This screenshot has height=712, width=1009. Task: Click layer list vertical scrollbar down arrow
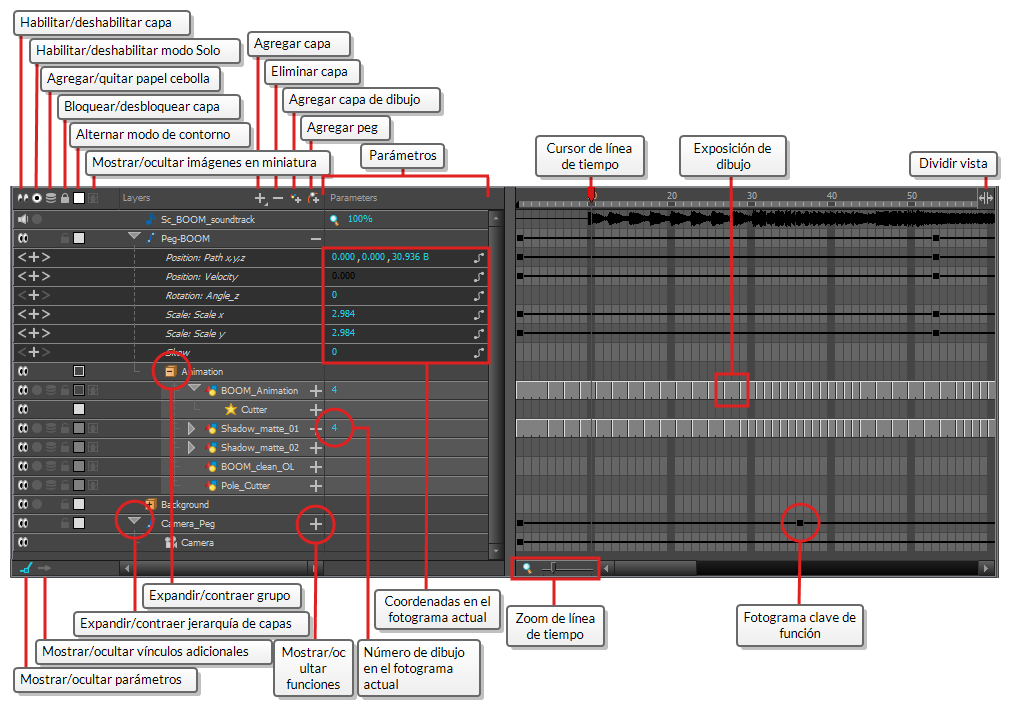pyautogui.click(x=495, y=552)
